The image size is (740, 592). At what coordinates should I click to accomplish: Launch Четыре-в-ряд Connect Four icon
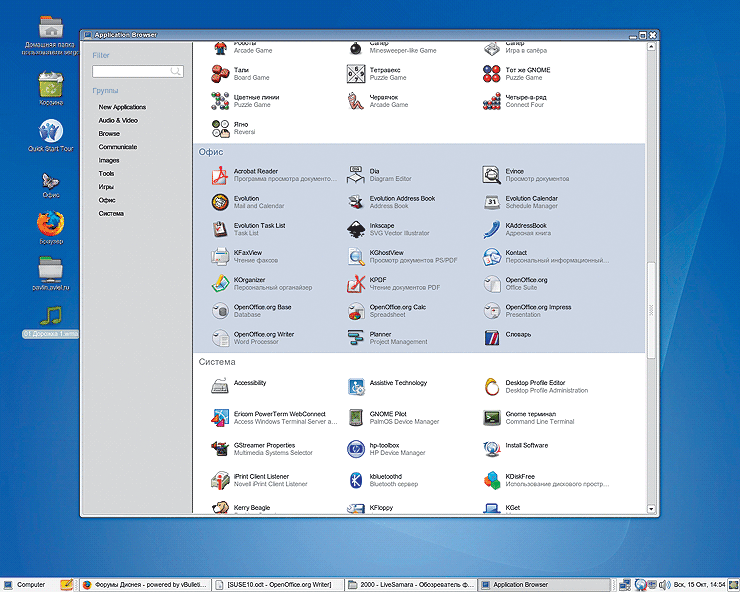(x=491, y=101)
